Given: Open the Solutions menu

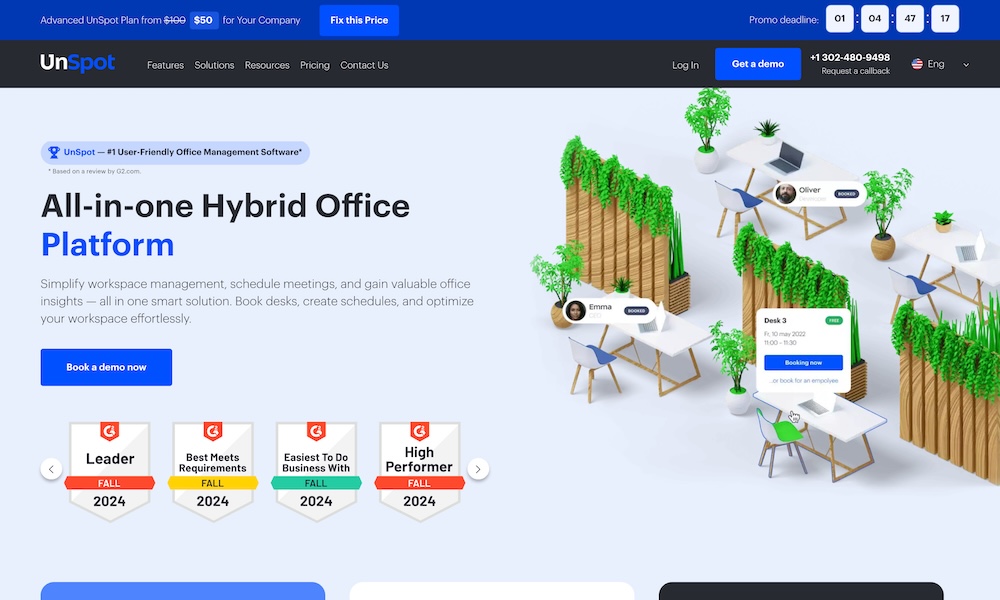Looking at the screenshot, I should pos(214,65).
